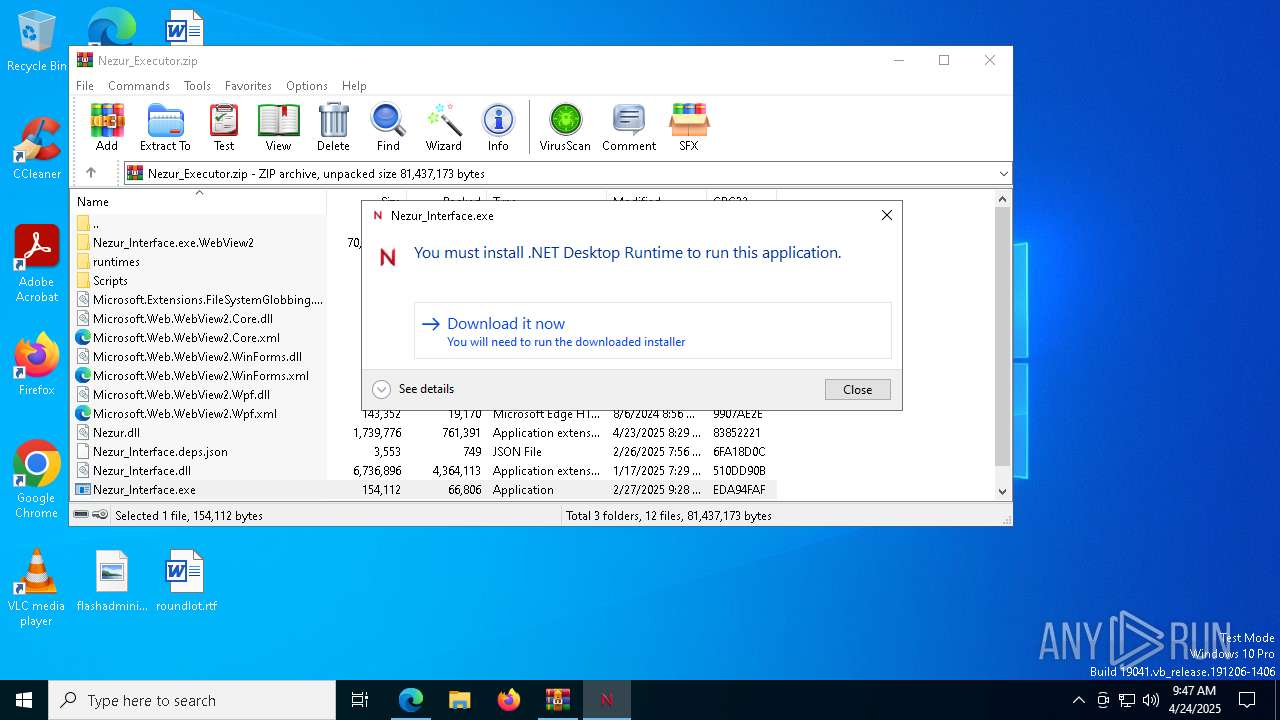
Task: Click Nezur_Interface taskbar button
Action: coord(607,700)
